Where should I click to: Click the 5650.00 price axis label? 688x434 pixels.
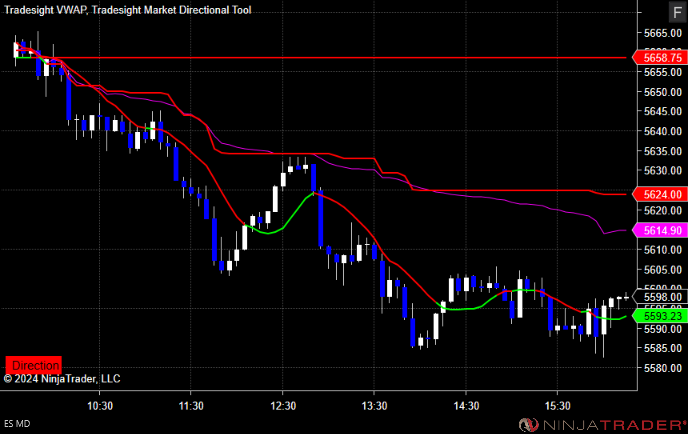[x=663, y=92]
